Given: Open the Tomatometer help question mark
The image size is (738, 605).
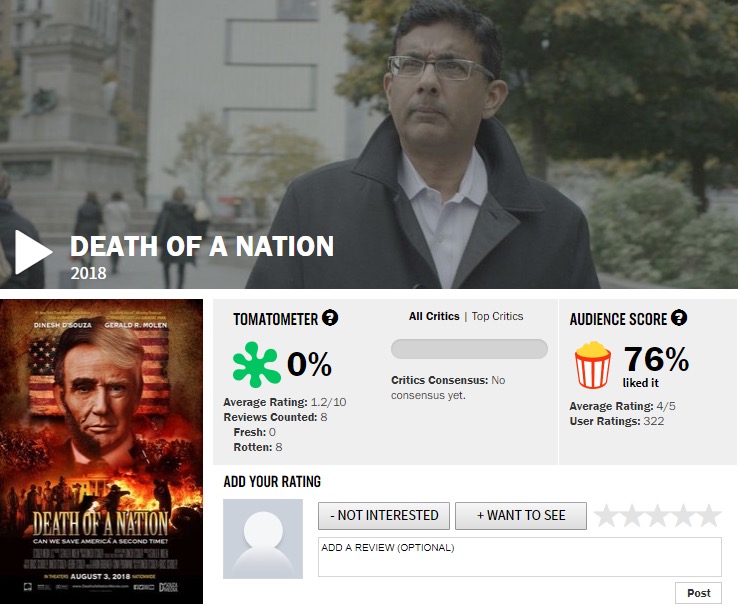Looking at the screenshot, I should [x=330, y=318].
